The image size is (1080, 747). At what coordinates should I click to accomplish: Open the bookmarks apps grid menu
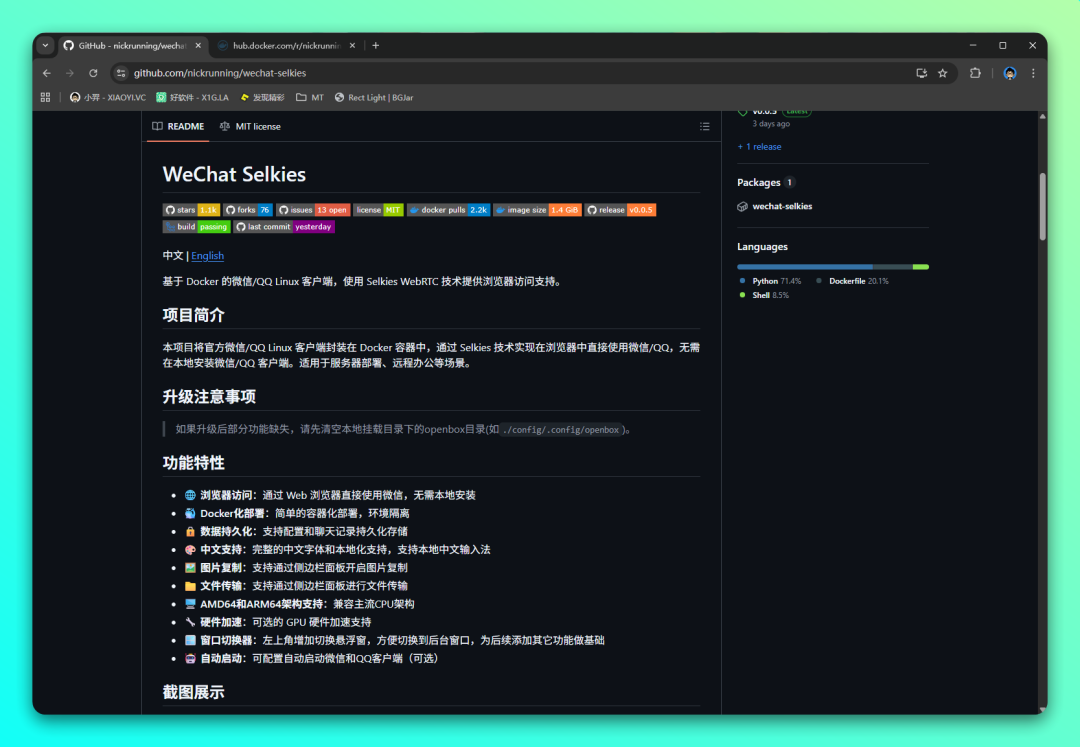tap(43, 97)
